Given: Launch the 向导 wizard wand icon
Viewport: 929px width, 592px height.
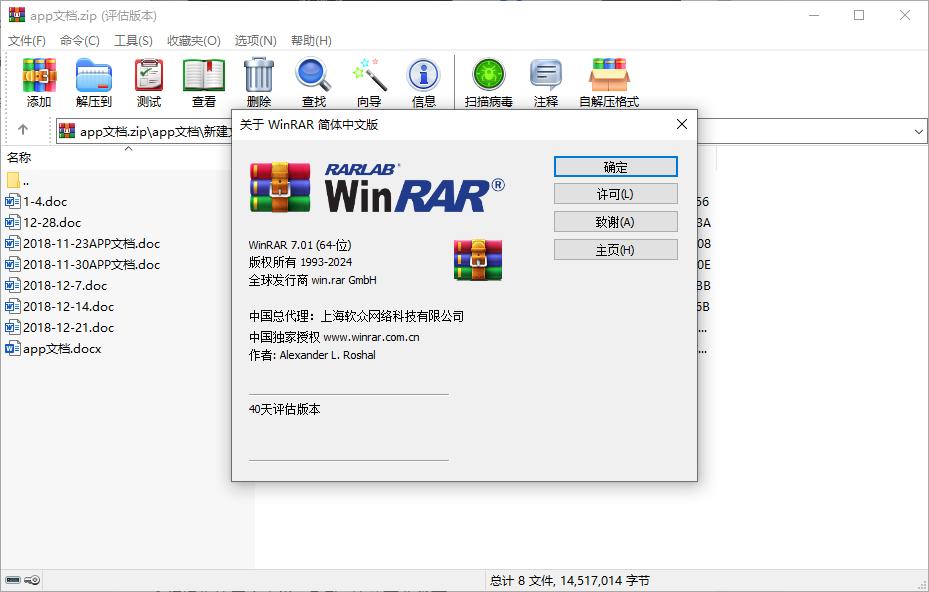Looking at the screenshot, I should (369, 75).
